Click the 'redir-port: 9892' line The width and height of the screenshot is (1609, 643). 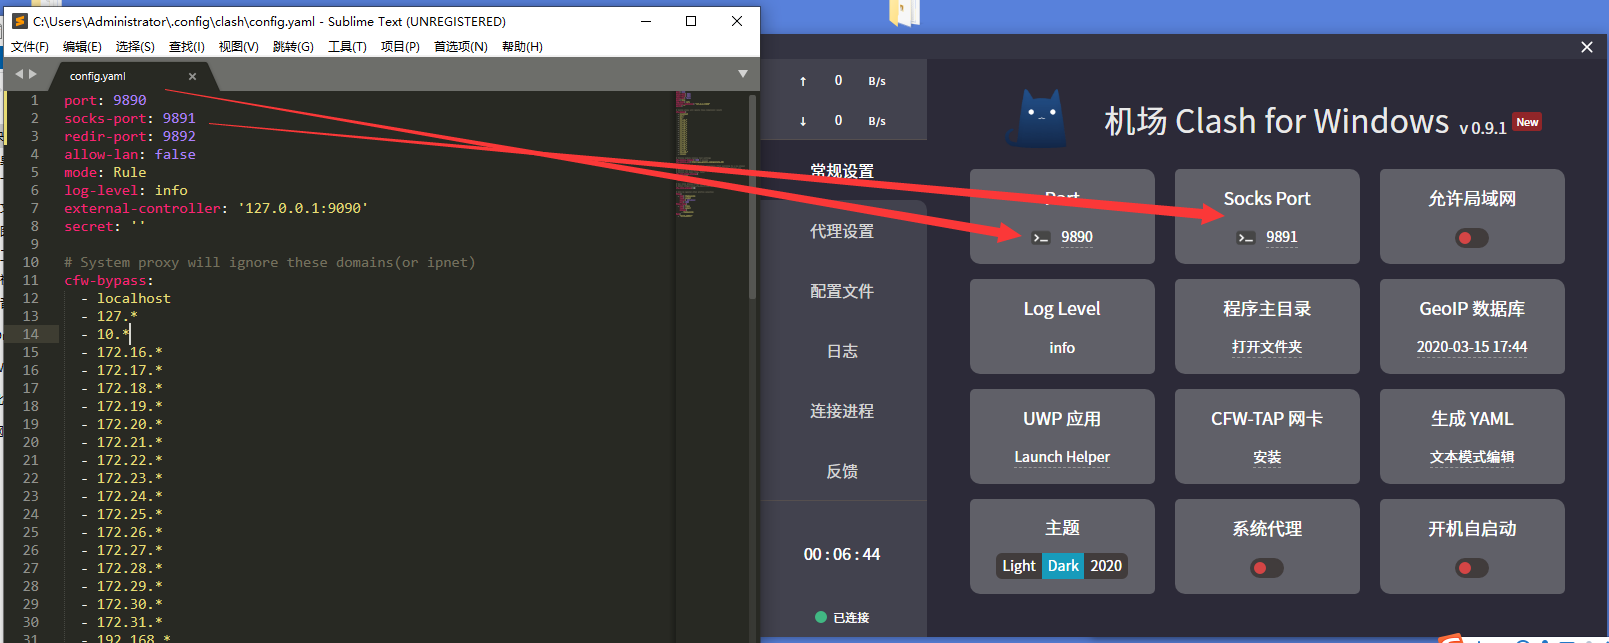click(130, 136)
